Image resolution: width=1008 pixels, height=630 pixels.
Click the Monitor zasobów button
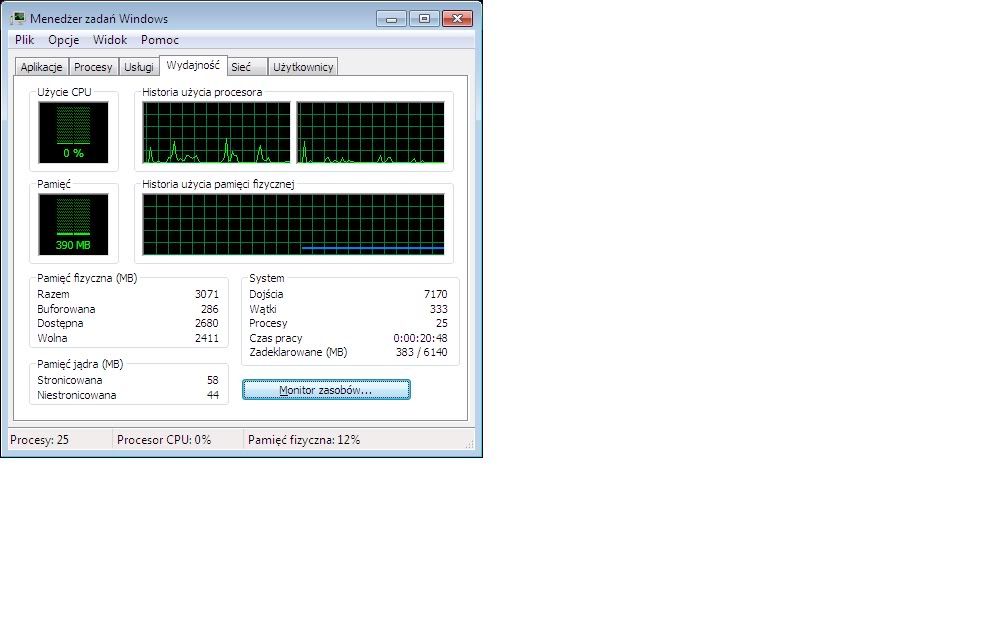click(326, 390)
